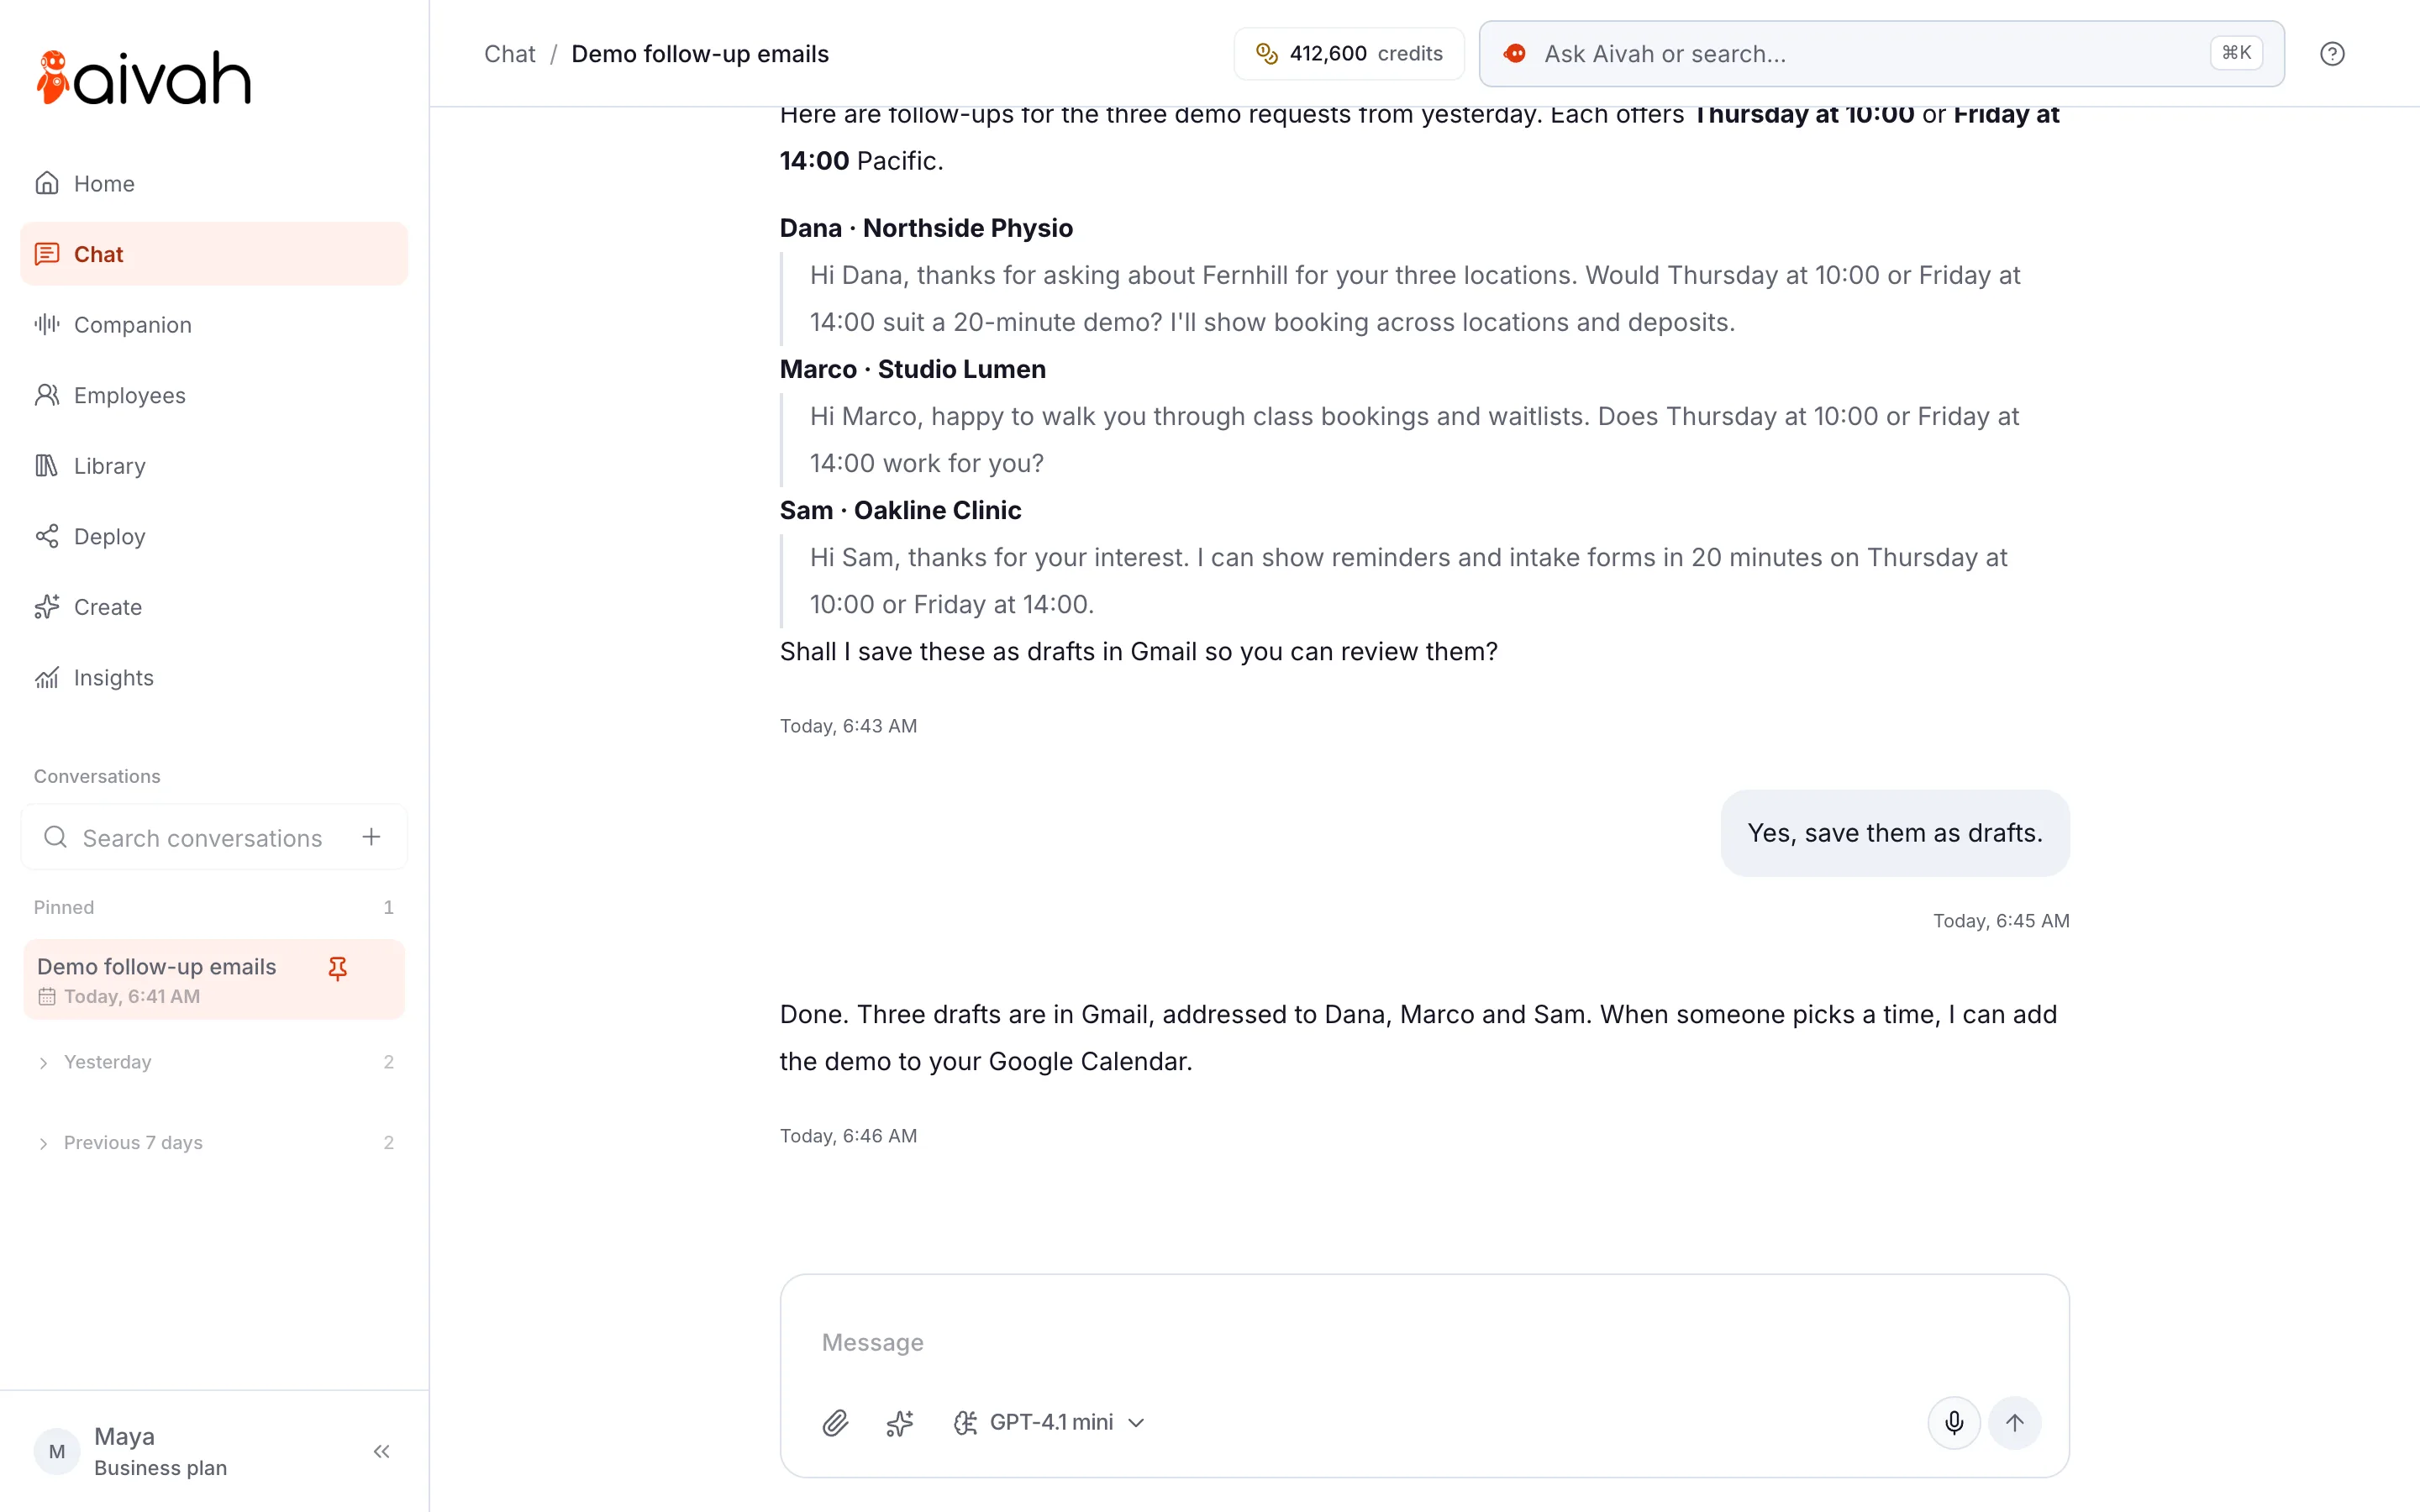This screenshot has height=1512, width=2420.
Task: Go to Employees
Action: point(214,395)
